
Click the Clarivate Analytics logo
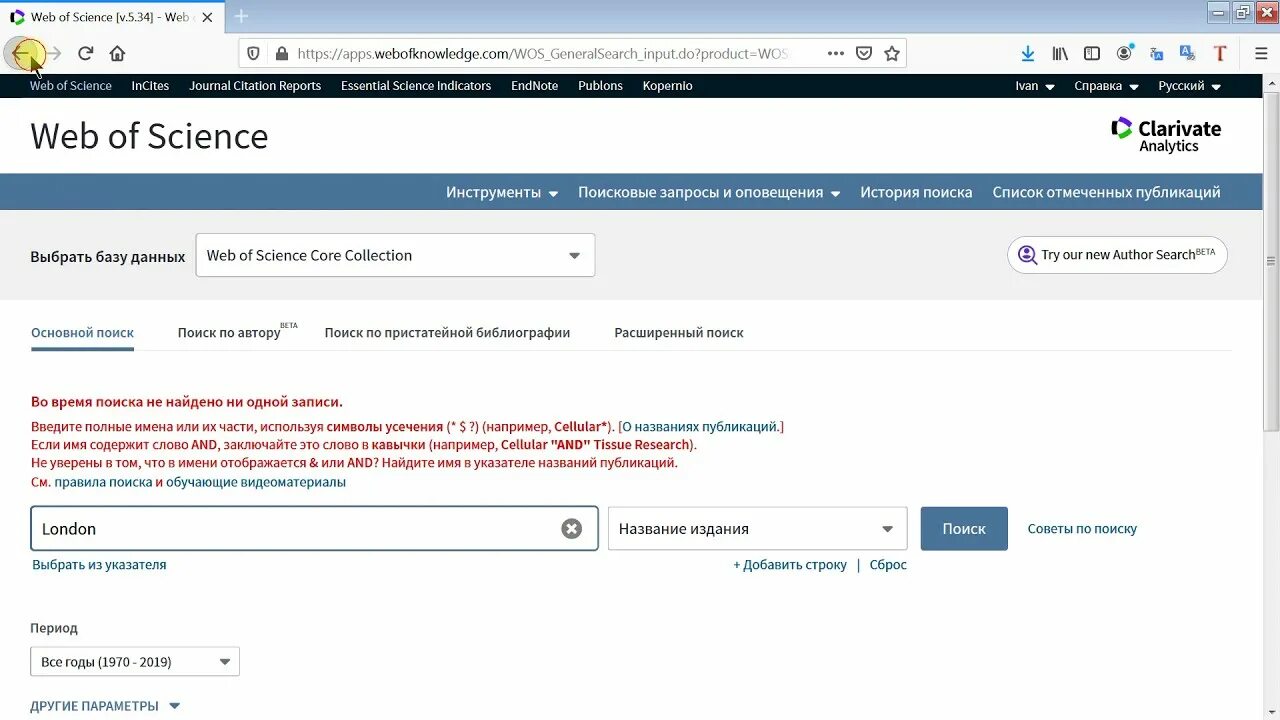[1166, 135]
